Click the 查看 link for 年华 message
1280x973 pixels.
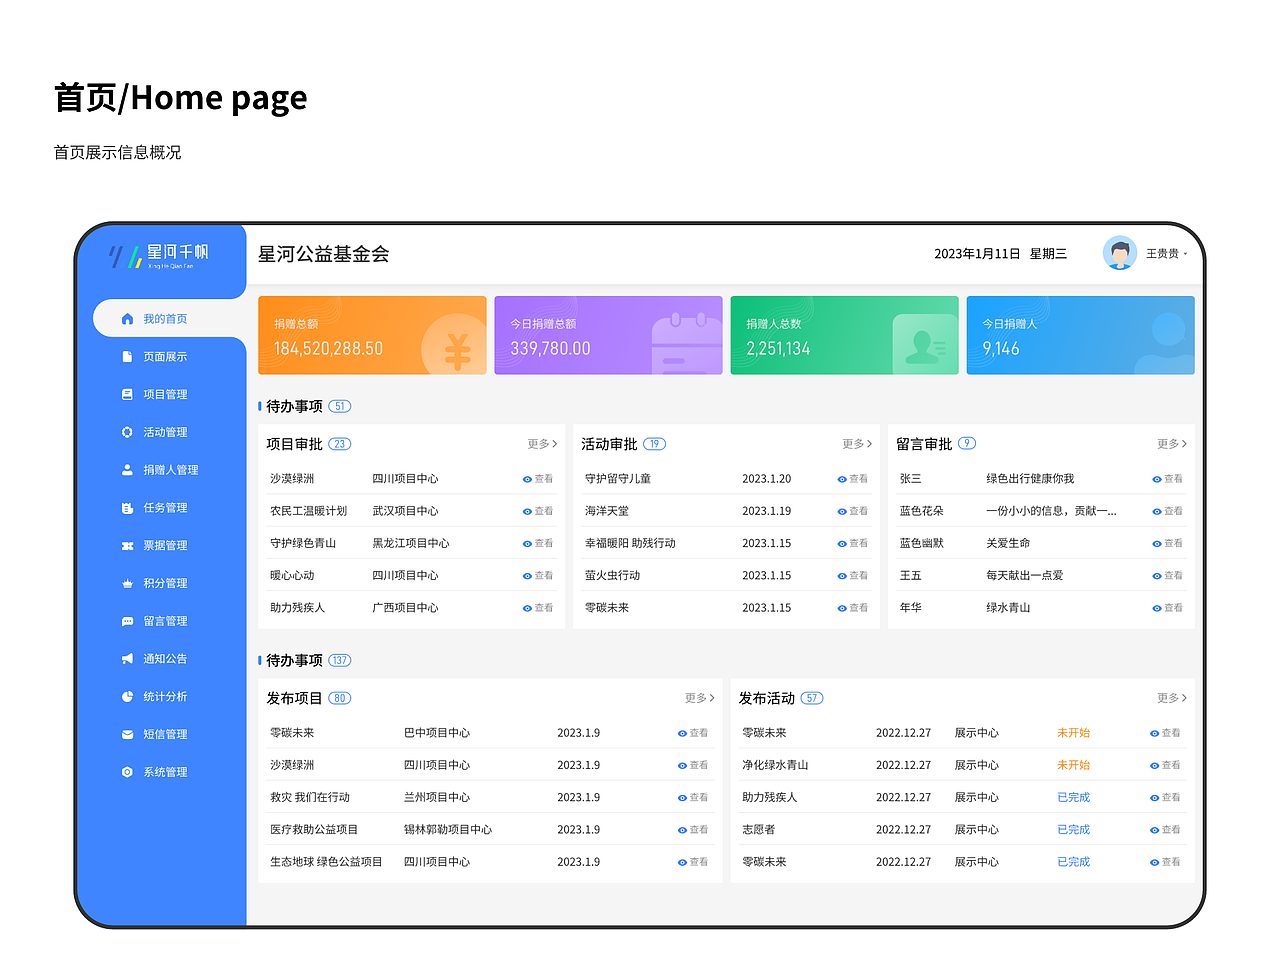click(x=1167, y=608)
